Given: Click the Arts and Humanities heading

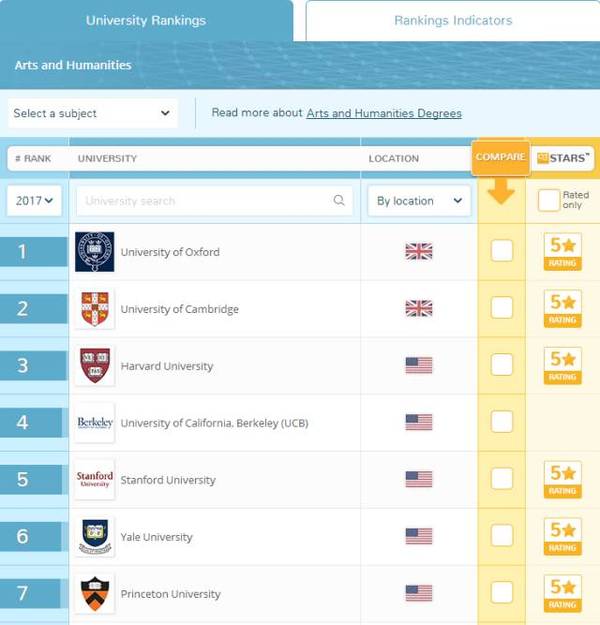Looking at the screenshot, I should (x=73, y=65).
